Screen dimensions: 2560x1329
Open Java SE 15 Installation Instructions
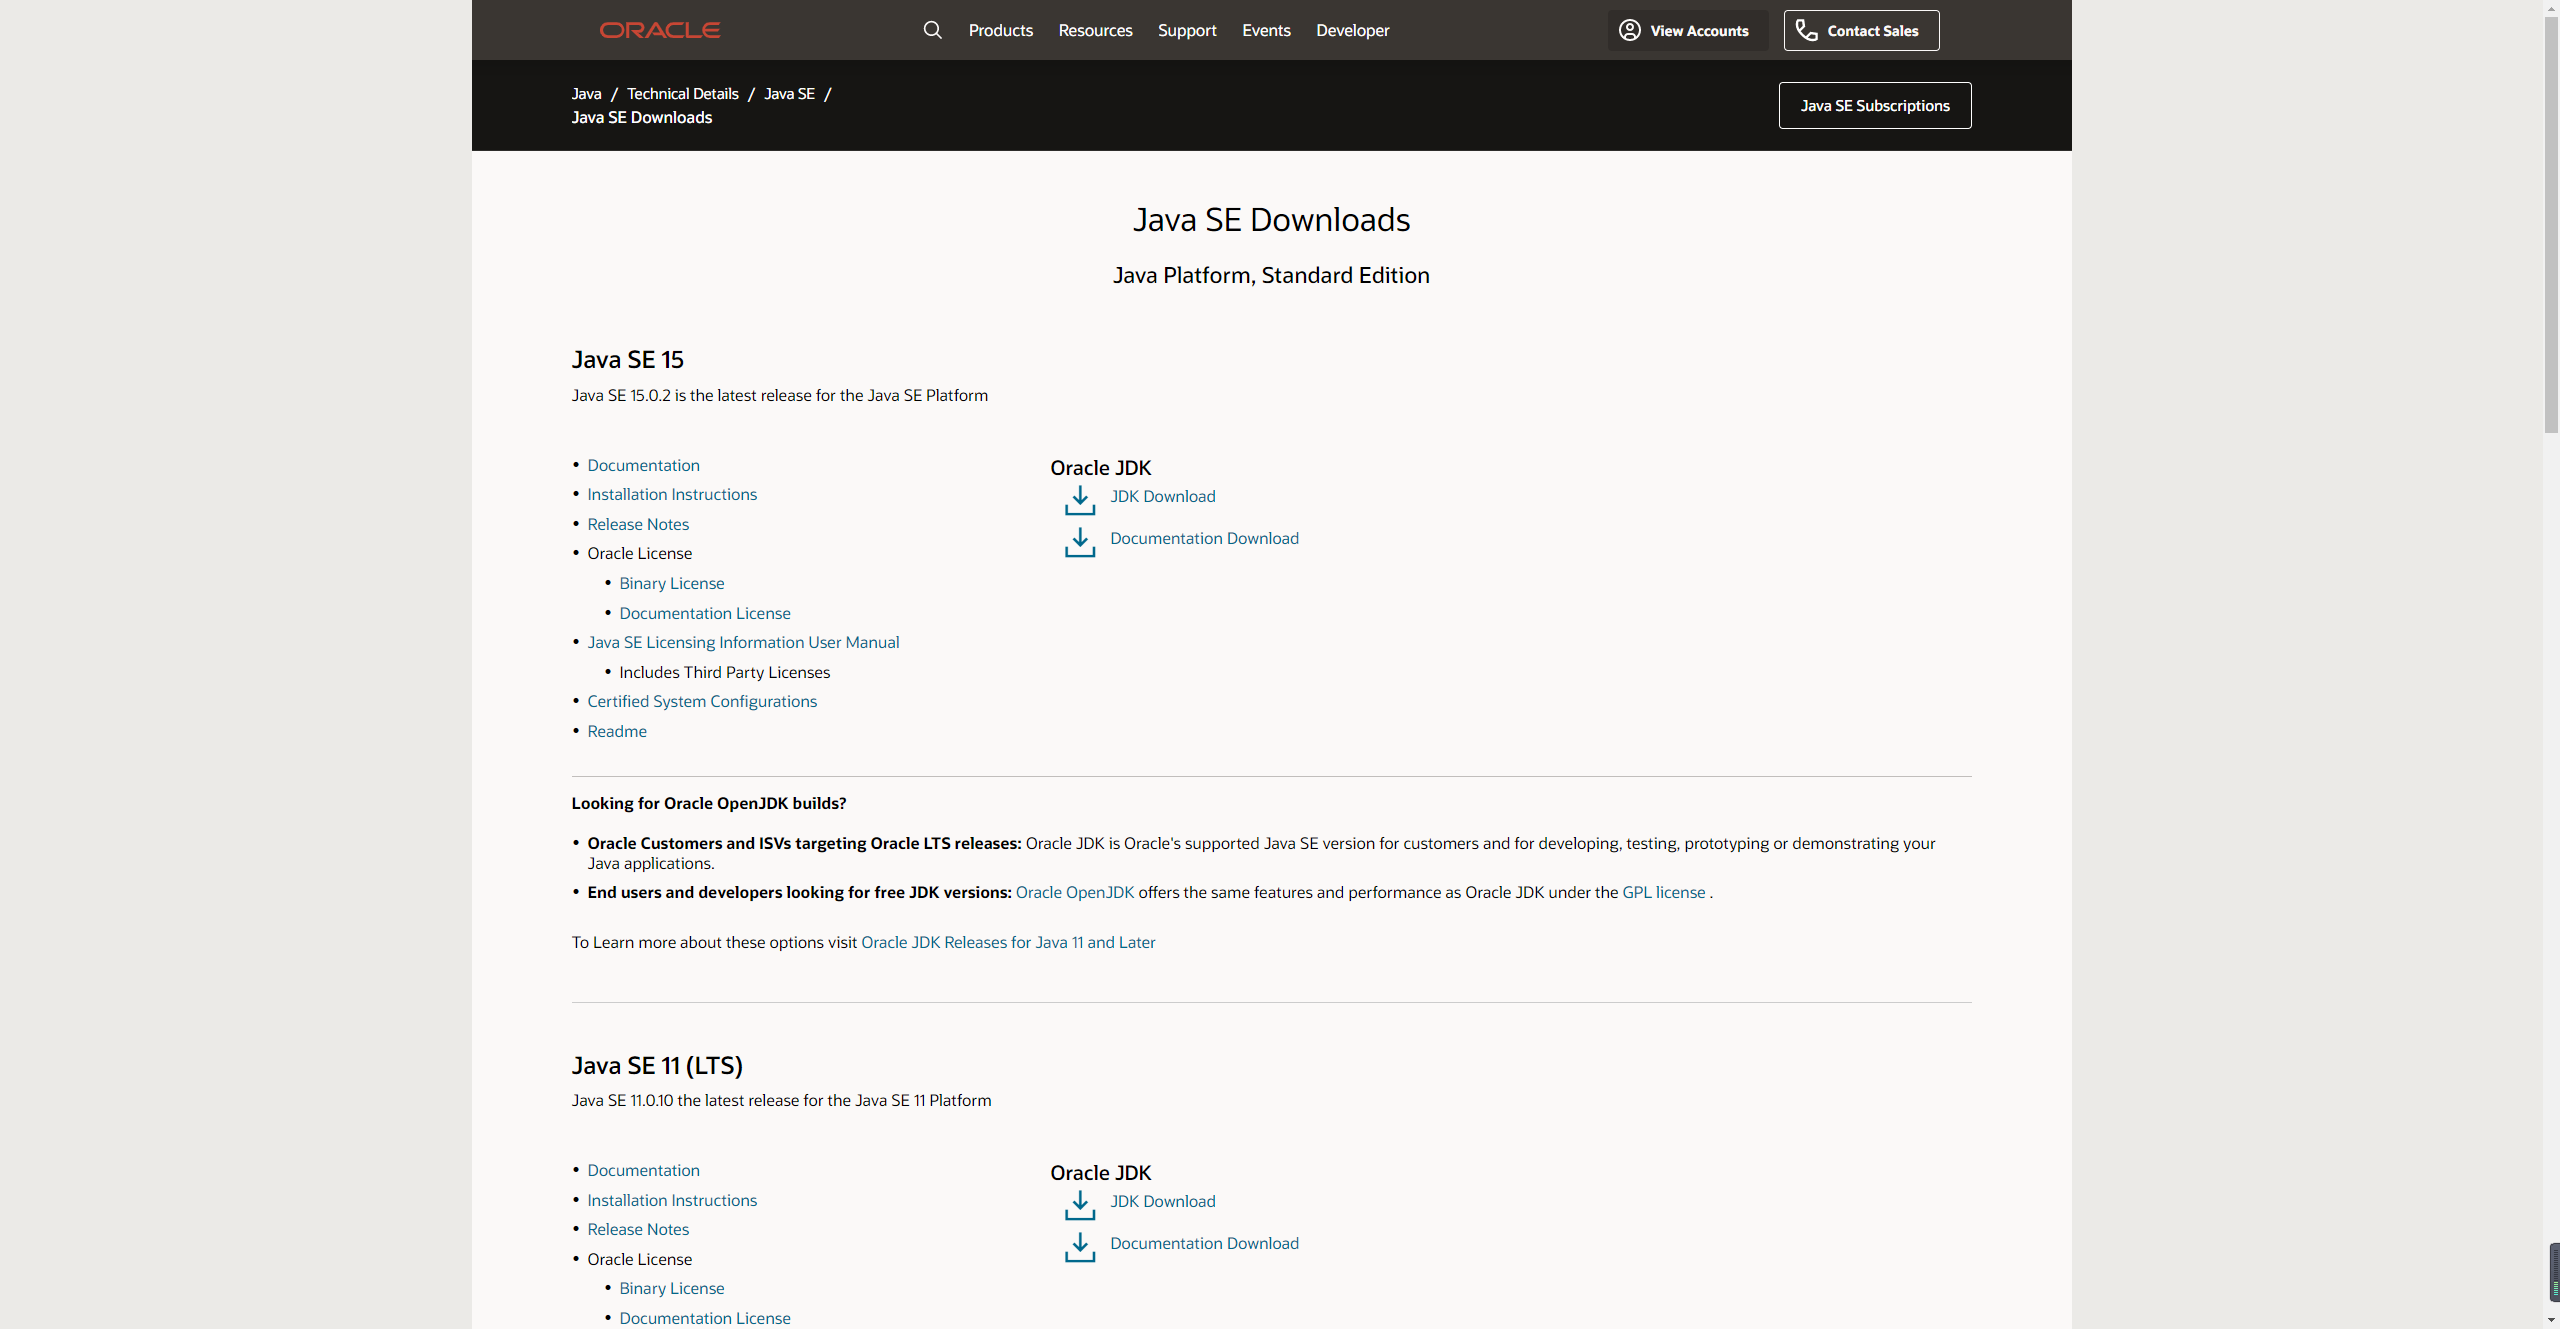[672, 494]
